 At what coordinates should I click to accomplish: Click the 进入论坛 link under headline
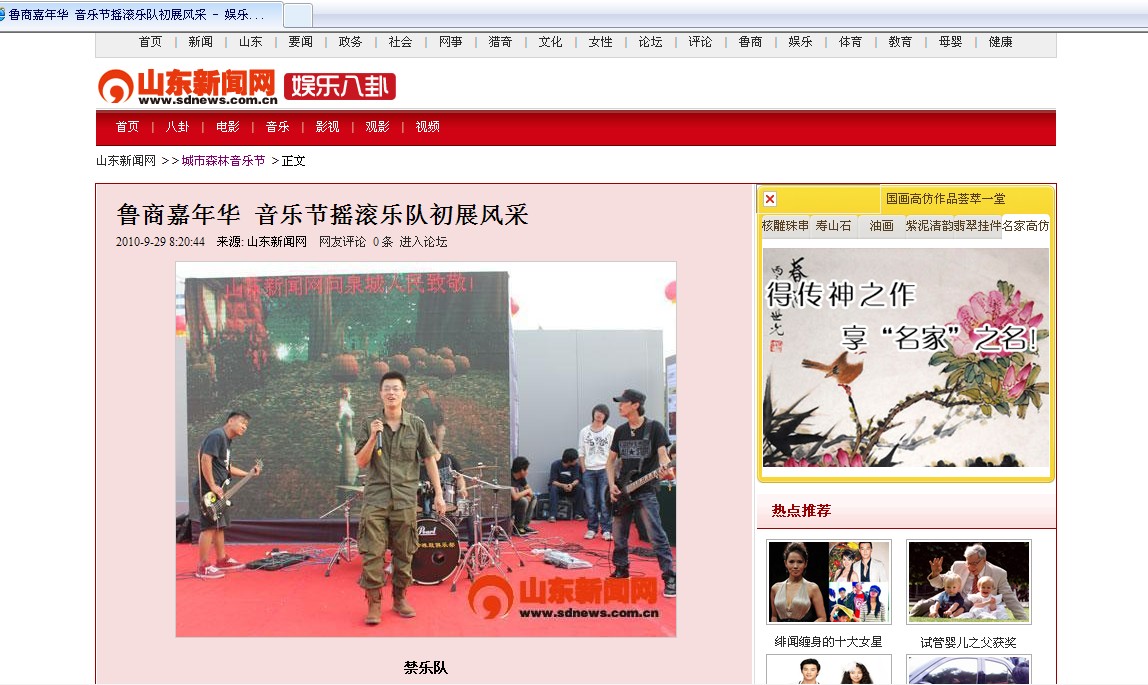(423, 242)
